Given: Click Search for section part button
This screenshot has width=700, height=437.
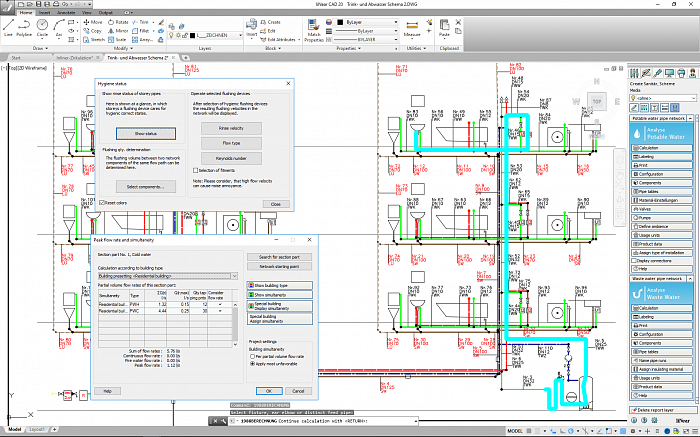Looking at the screenshot, I should (x=279, y=257).
